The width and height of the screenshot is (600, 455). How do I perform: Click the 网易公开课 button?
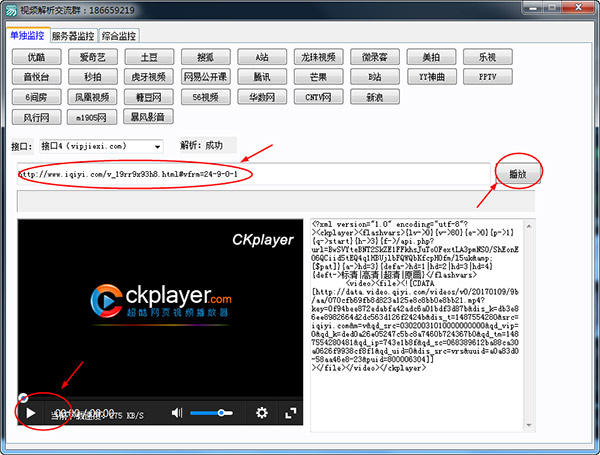pyautogui.click(x=205, y=77)
